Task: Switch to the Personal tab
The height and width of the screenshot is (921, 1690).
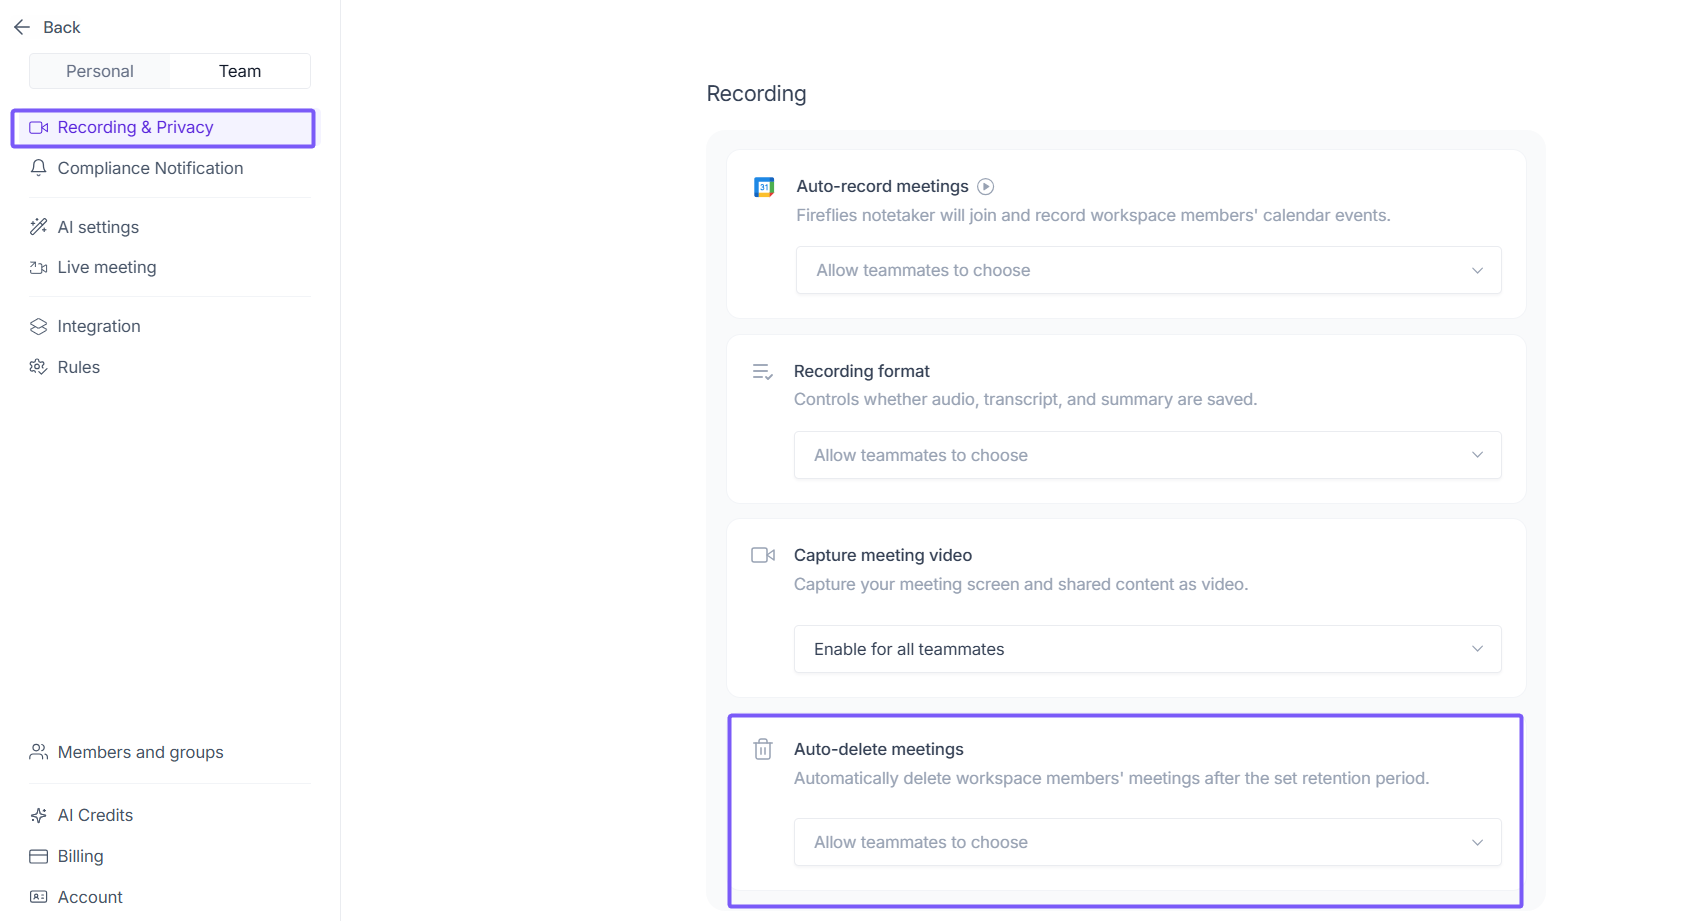Action: tap(100, 71)
